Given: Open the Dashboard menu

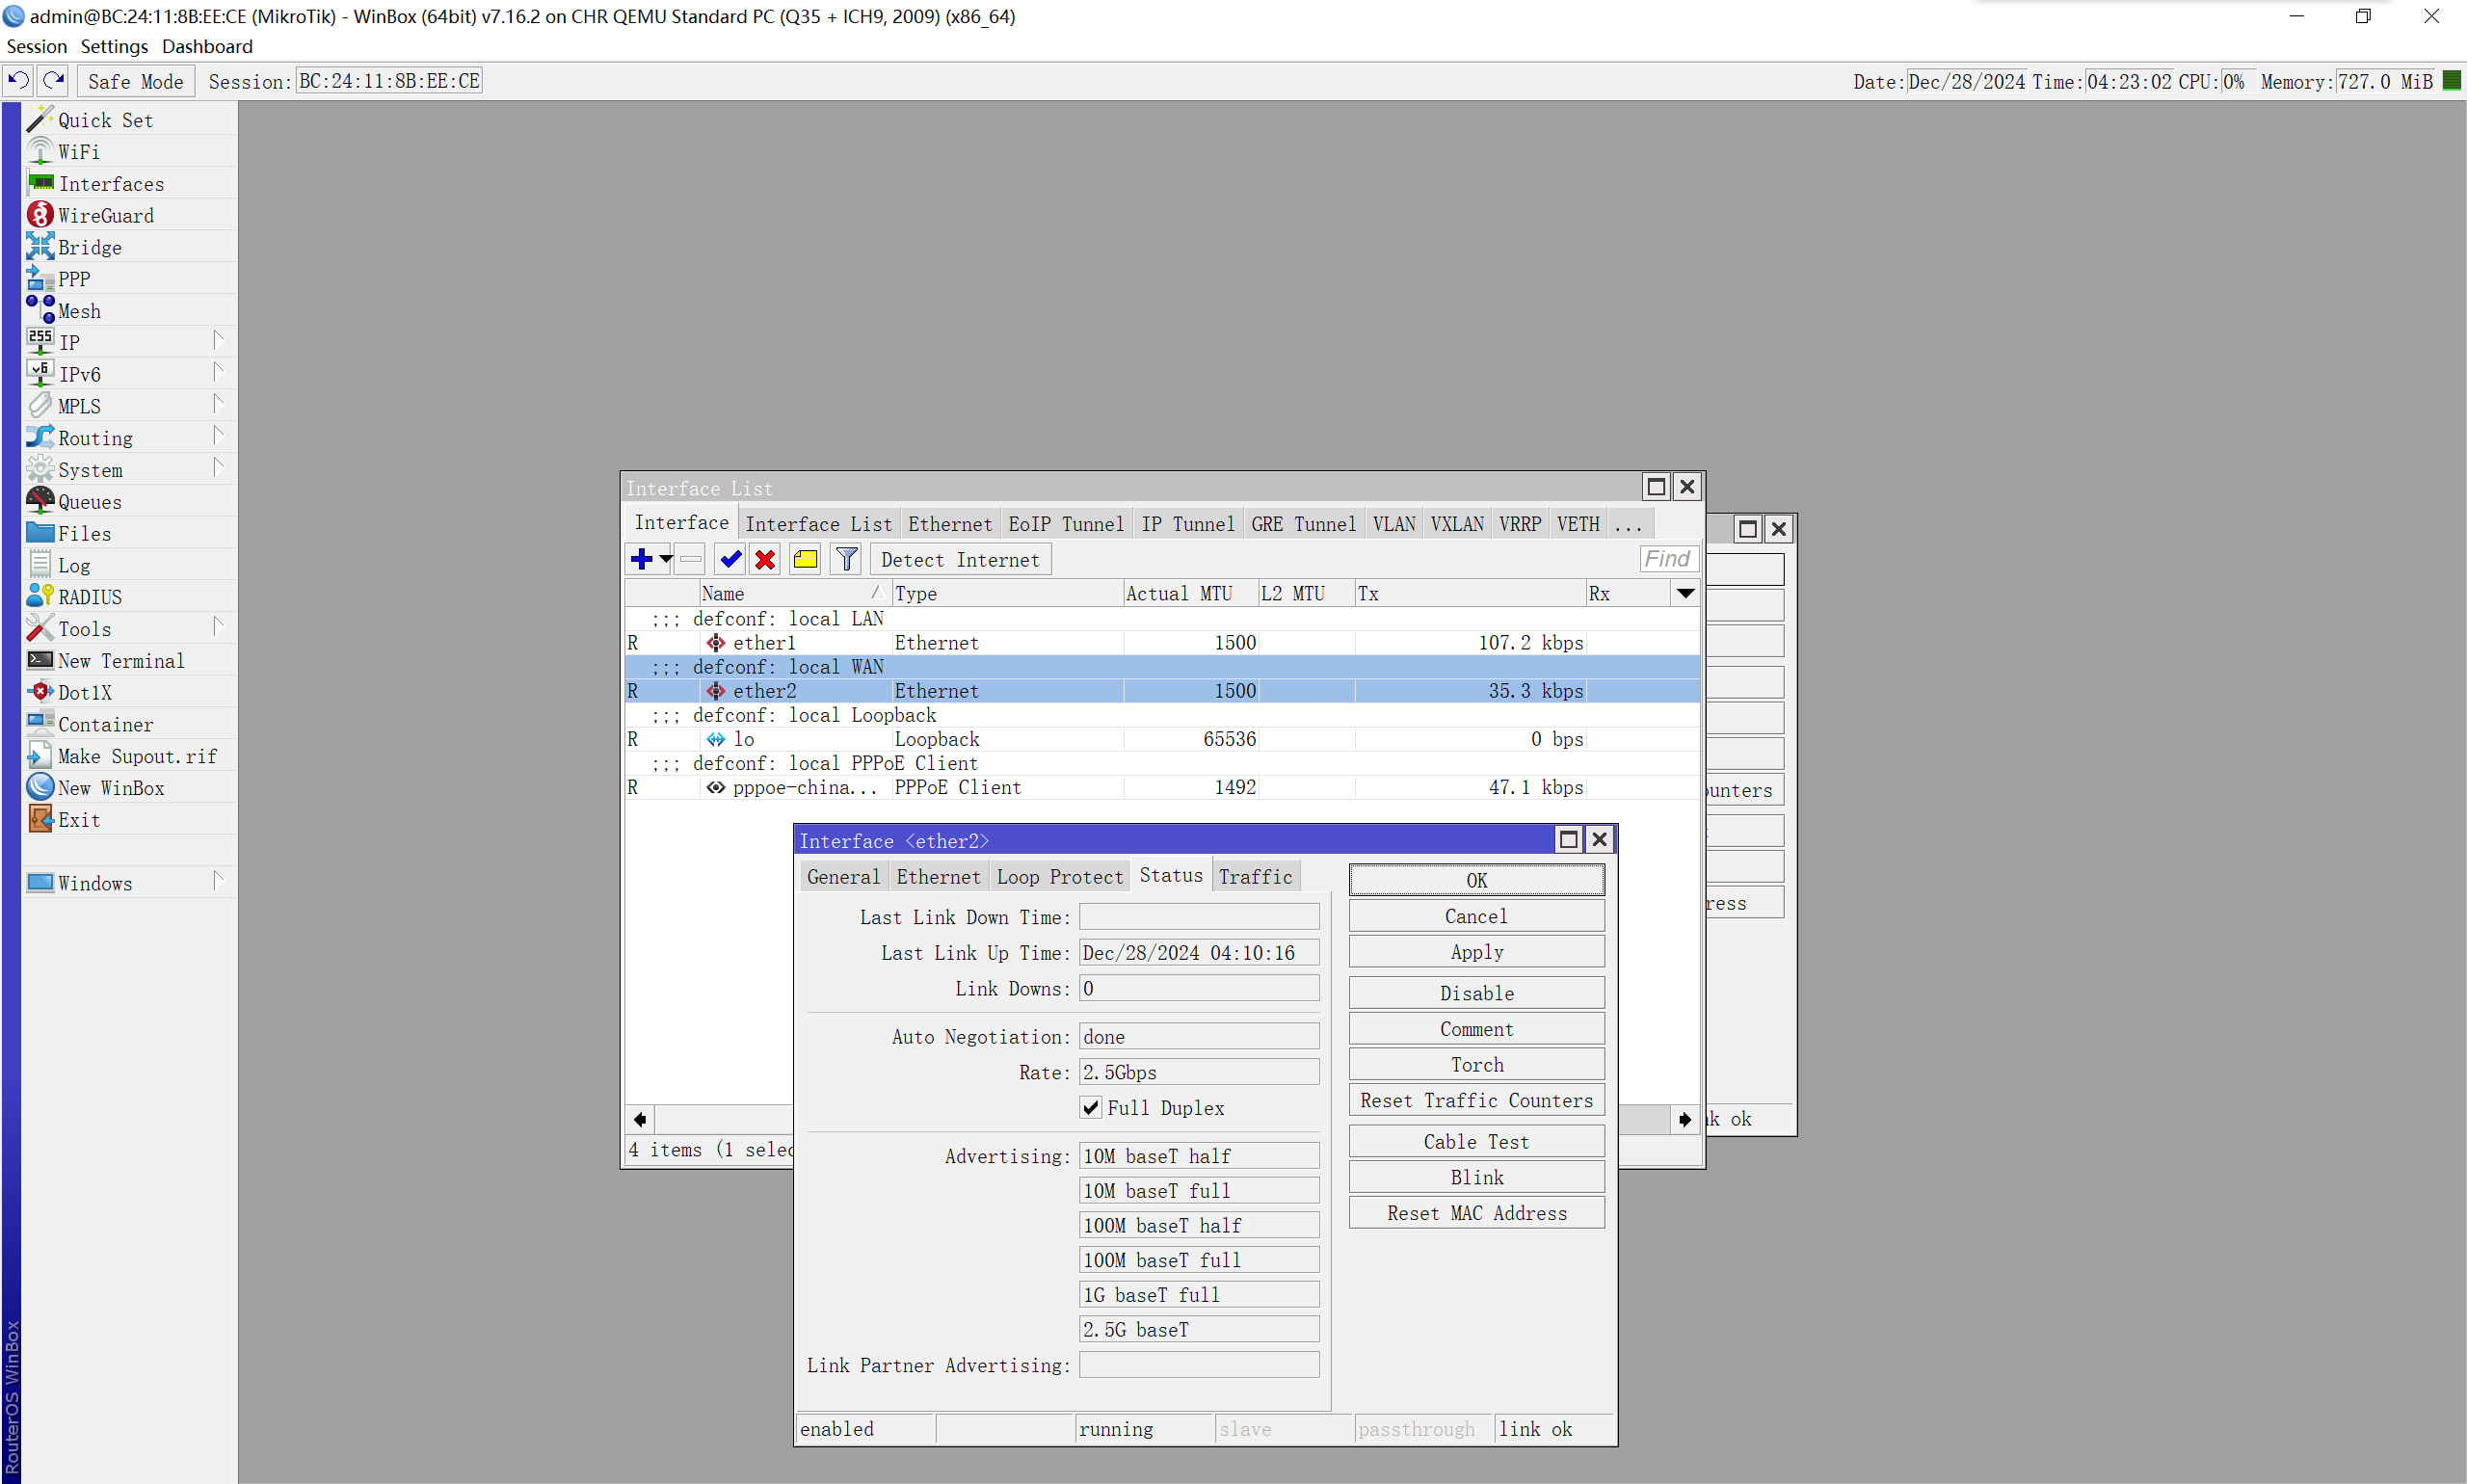Looking at the screenshot, I should pos(207,47).
